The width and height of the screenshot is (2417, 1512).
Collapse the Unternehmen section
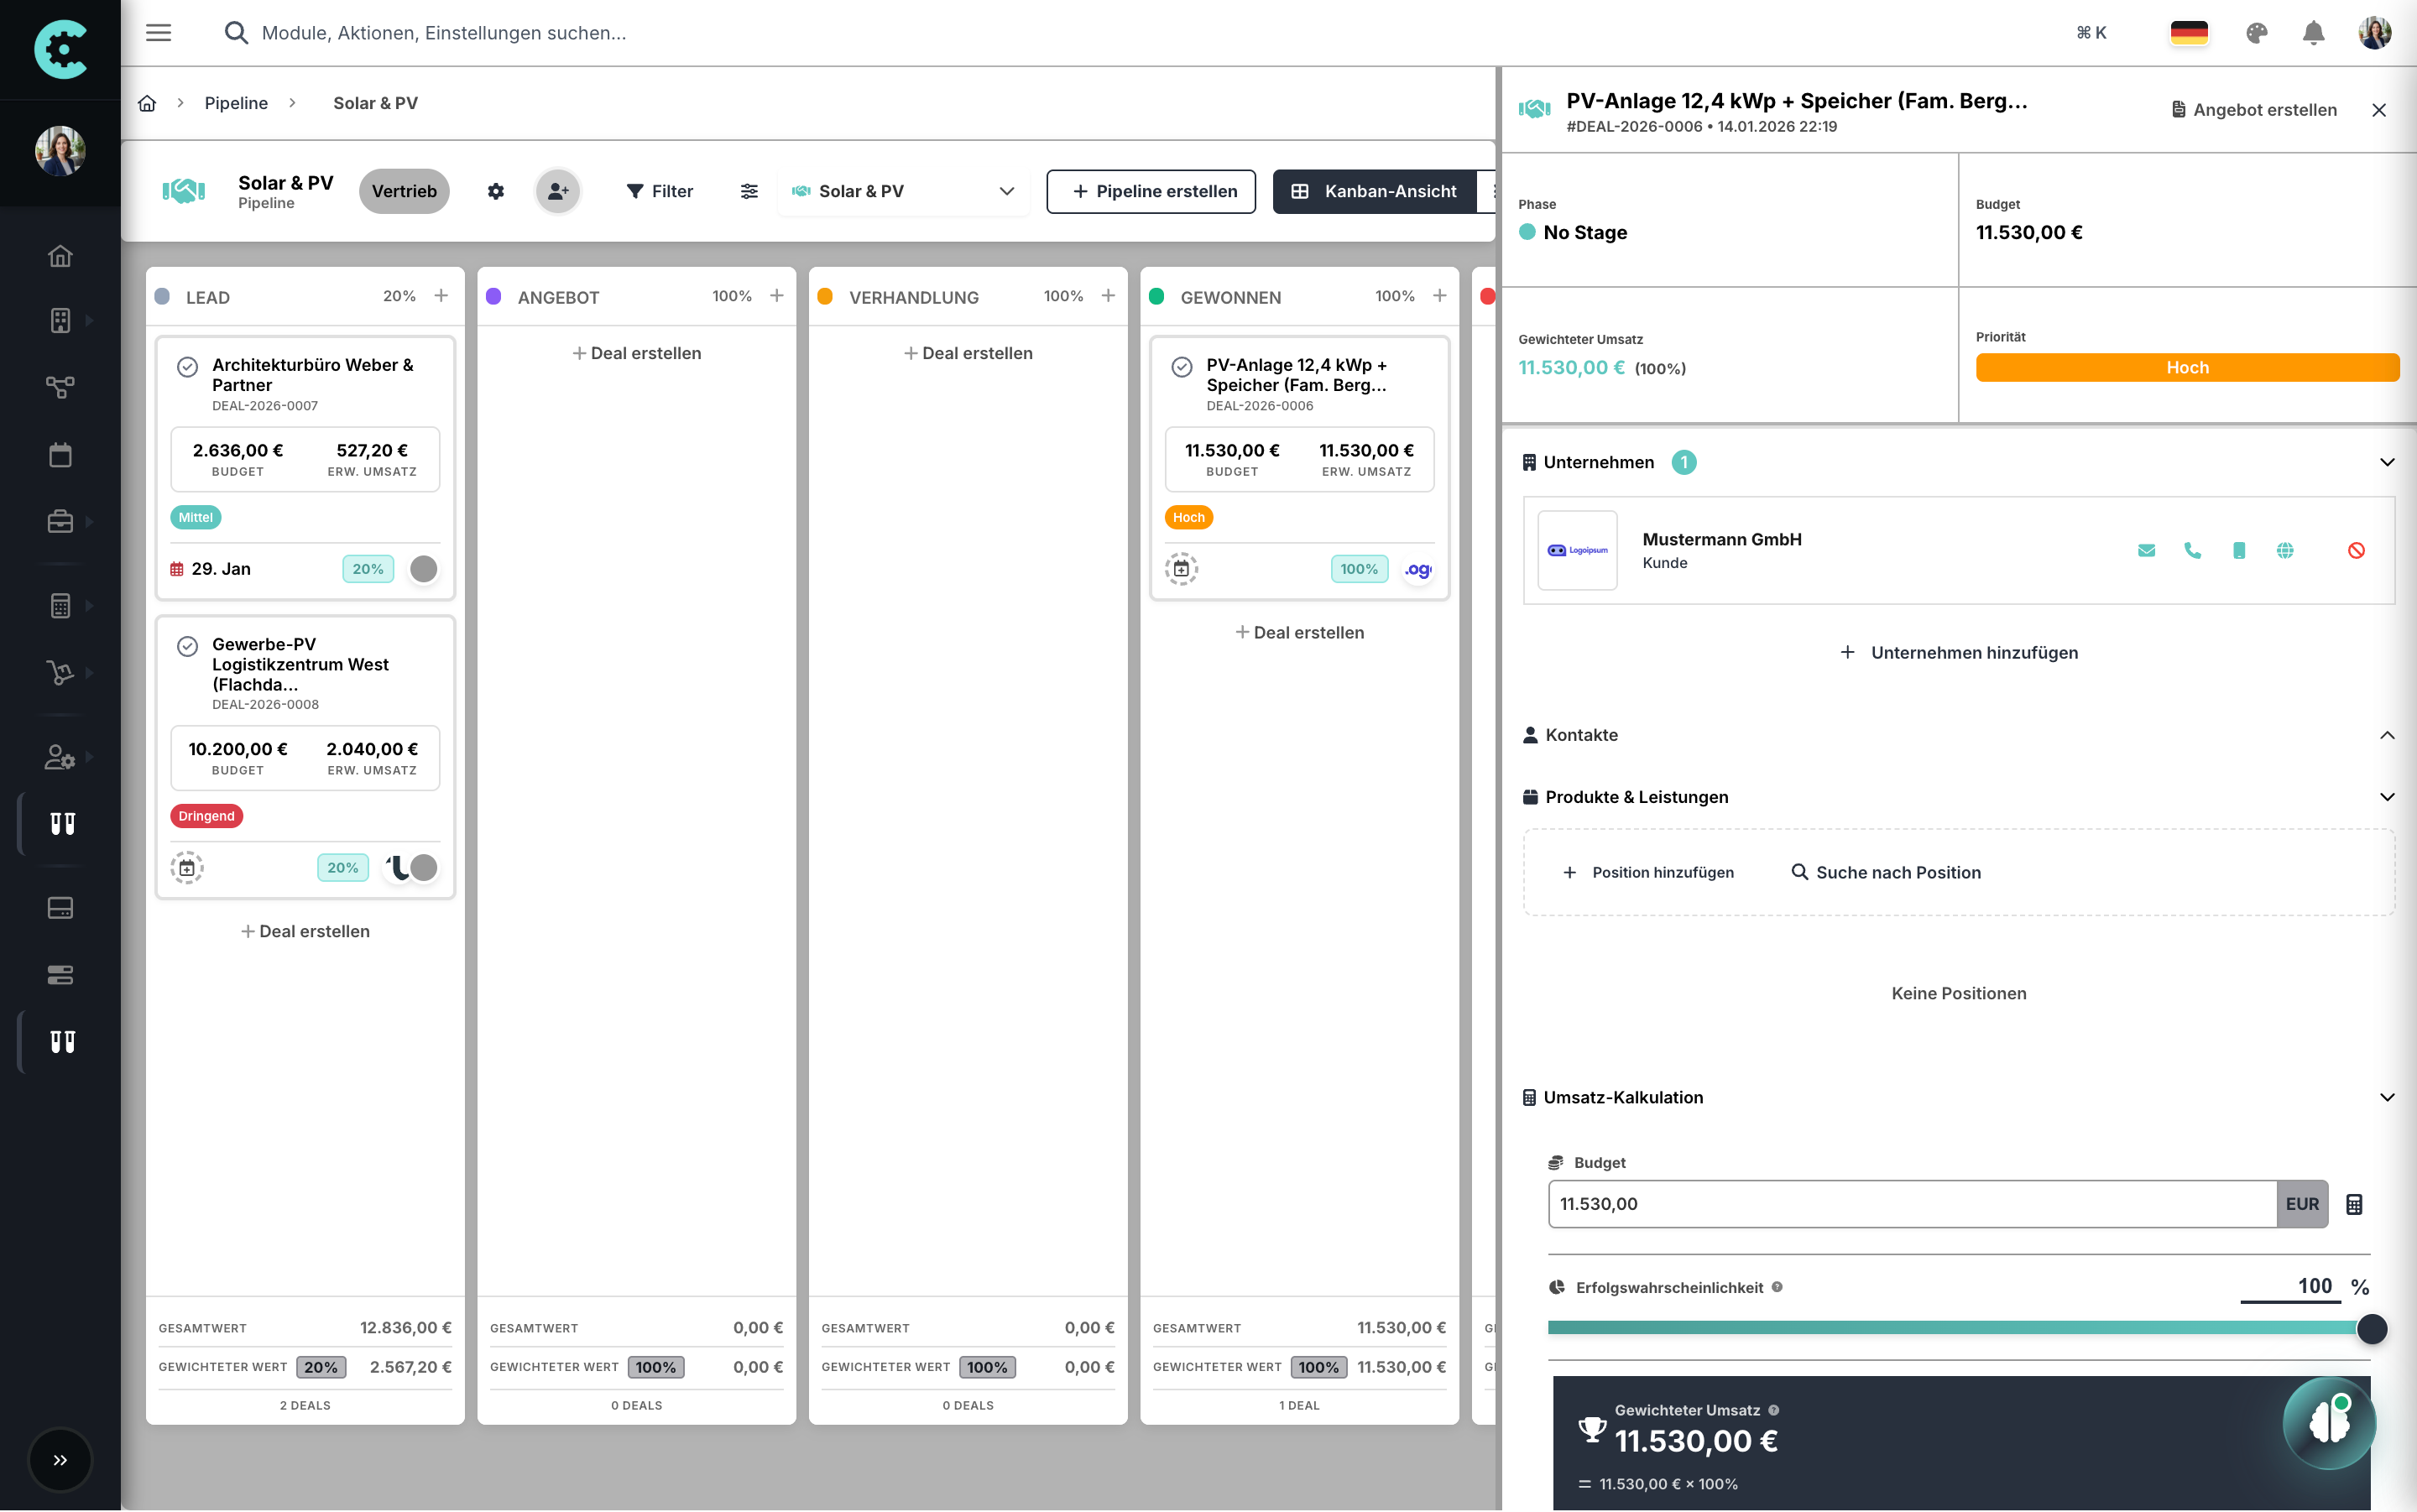2387,462
